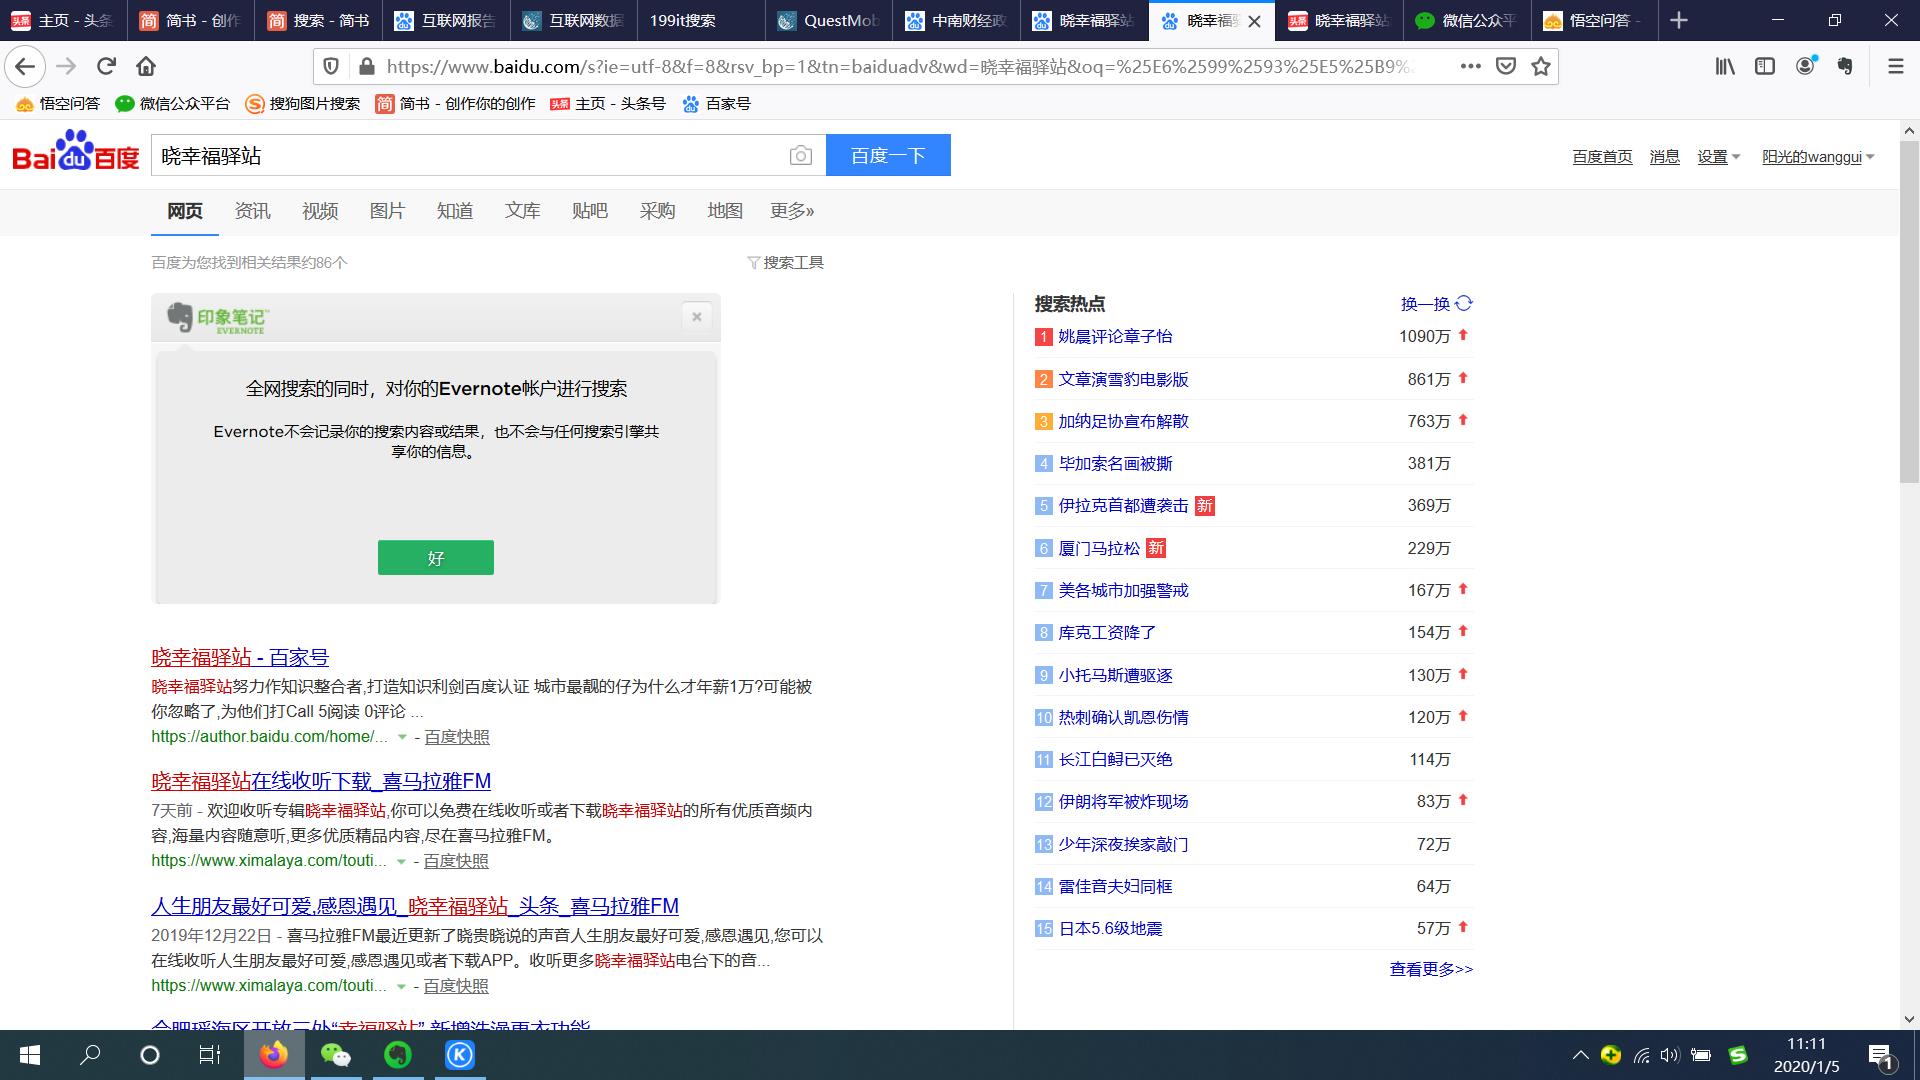
Task: Open the 晓幸福驿站 - 百家号 result
Action: click(240, 657)
